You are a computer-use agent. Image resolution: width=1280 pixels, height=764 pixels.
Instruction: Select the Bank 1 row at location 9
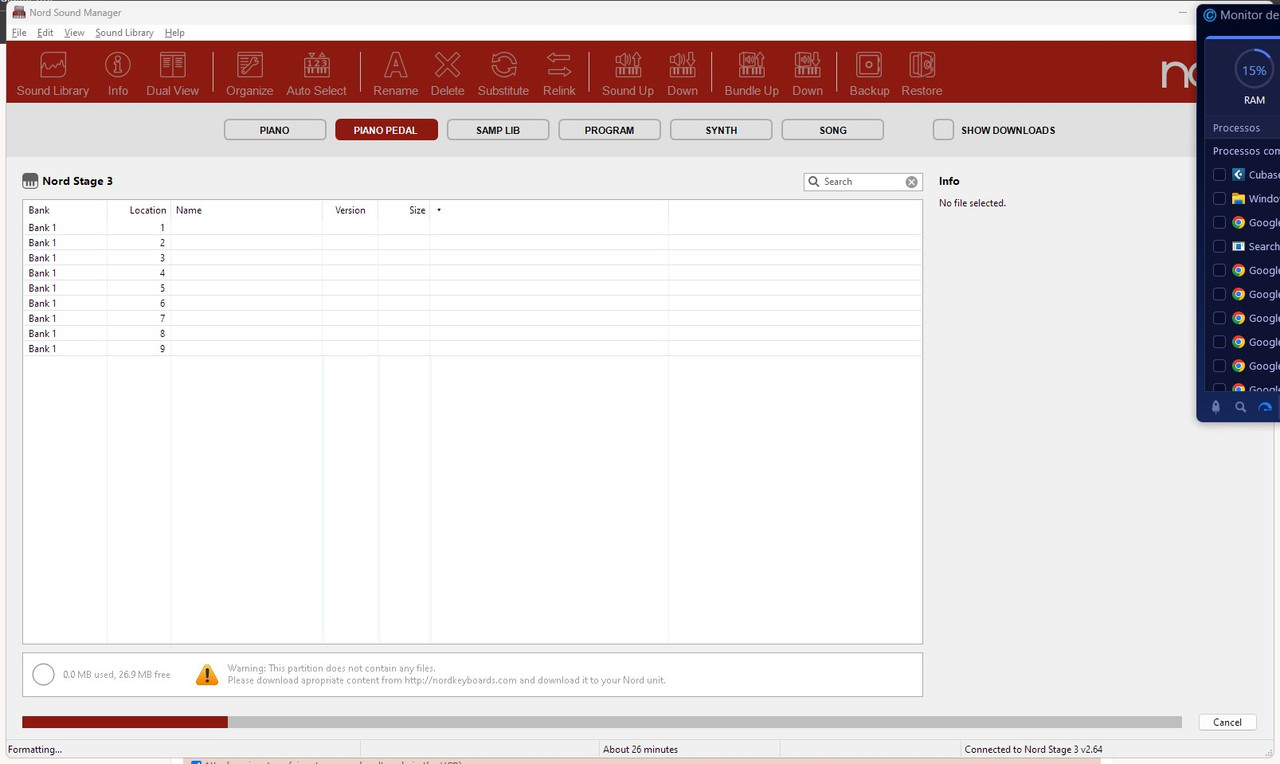(472, 349)
